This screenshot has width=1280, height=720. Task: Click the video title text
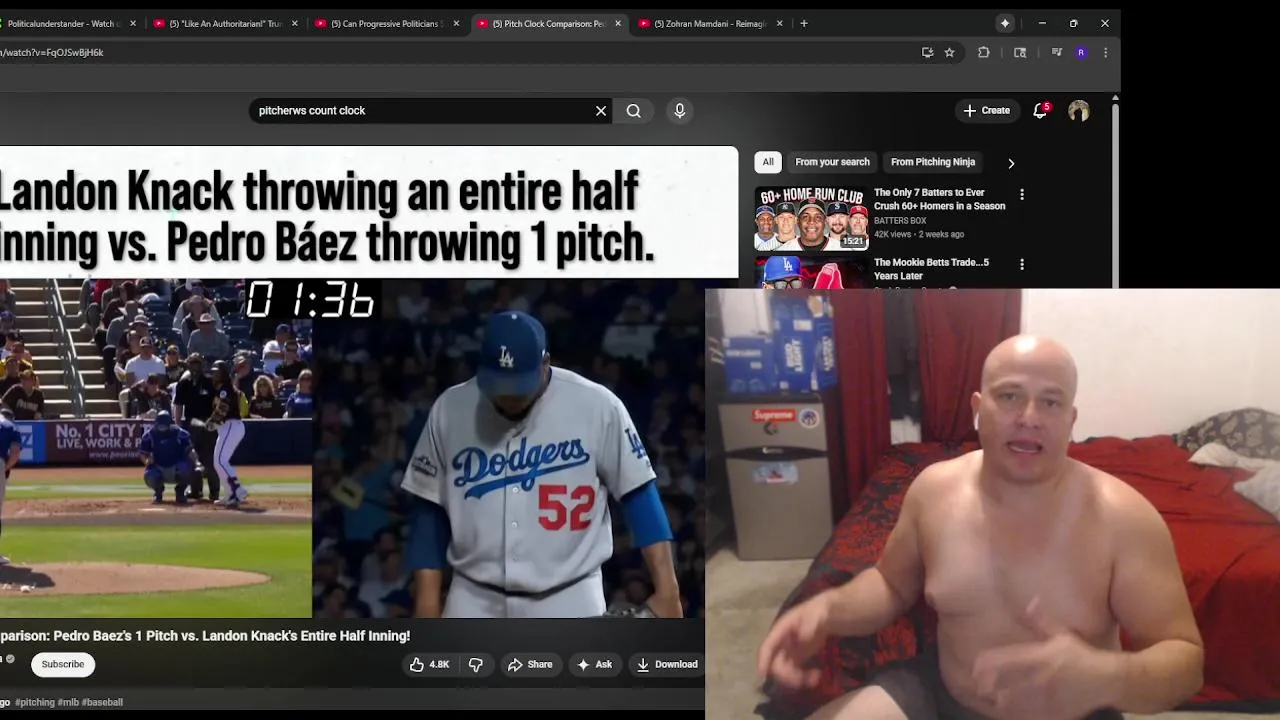[x=205, y=636]
